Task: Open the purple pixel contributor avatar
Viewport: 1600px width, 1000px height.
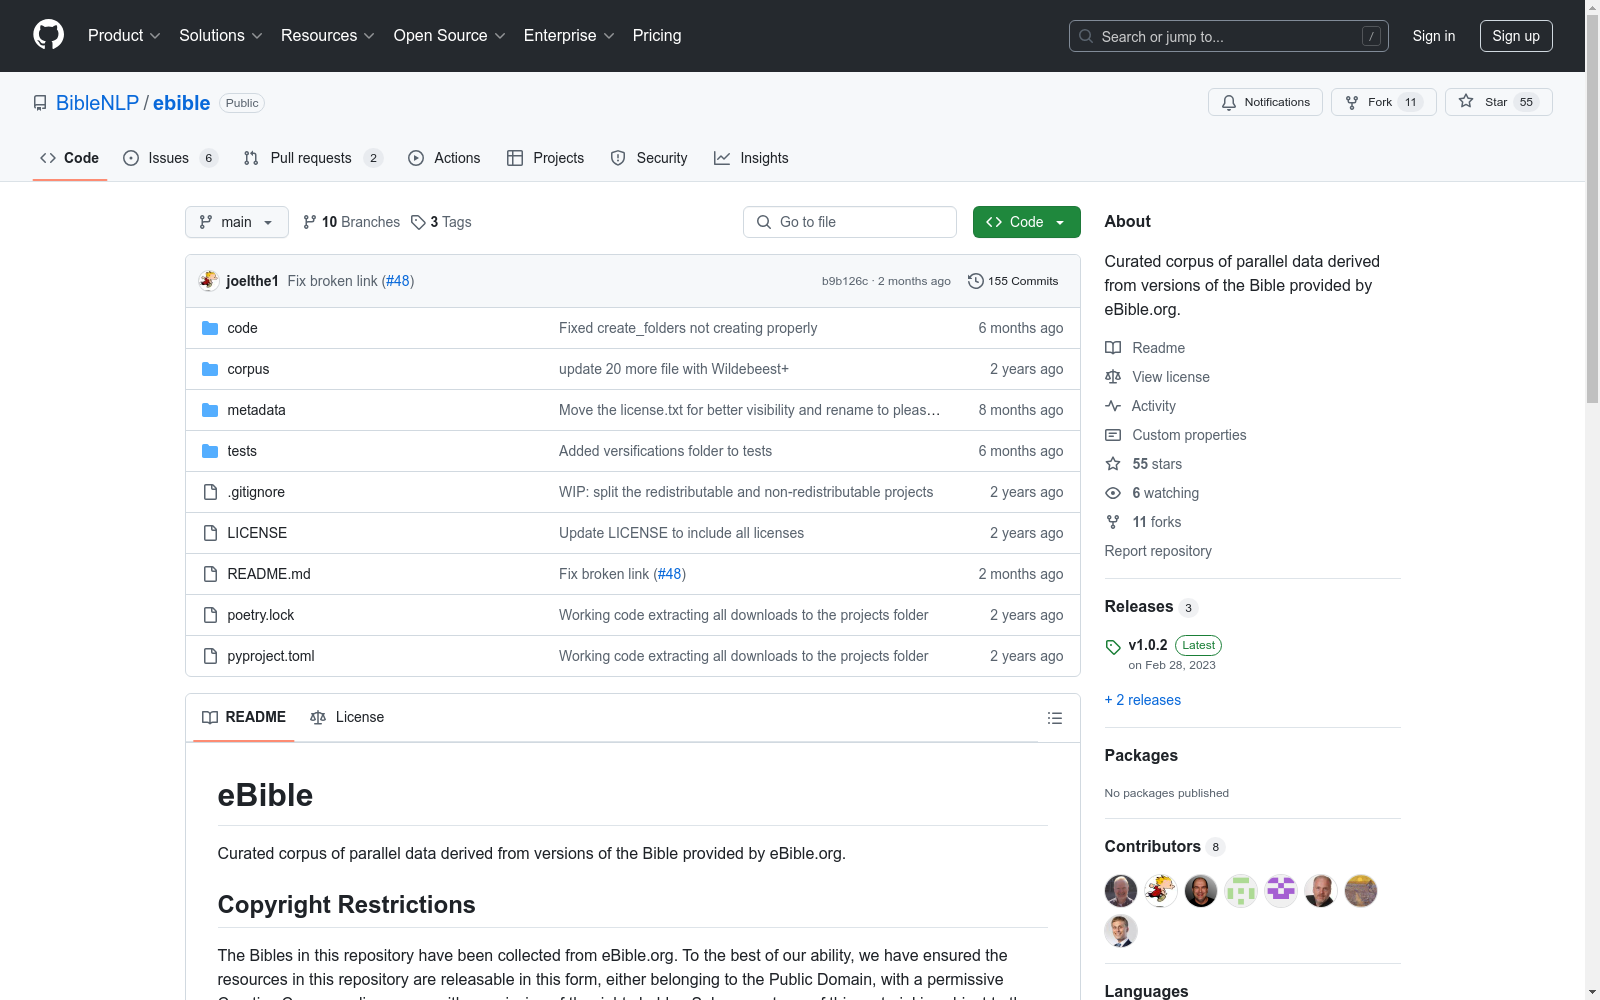Action: [1281, 890]
